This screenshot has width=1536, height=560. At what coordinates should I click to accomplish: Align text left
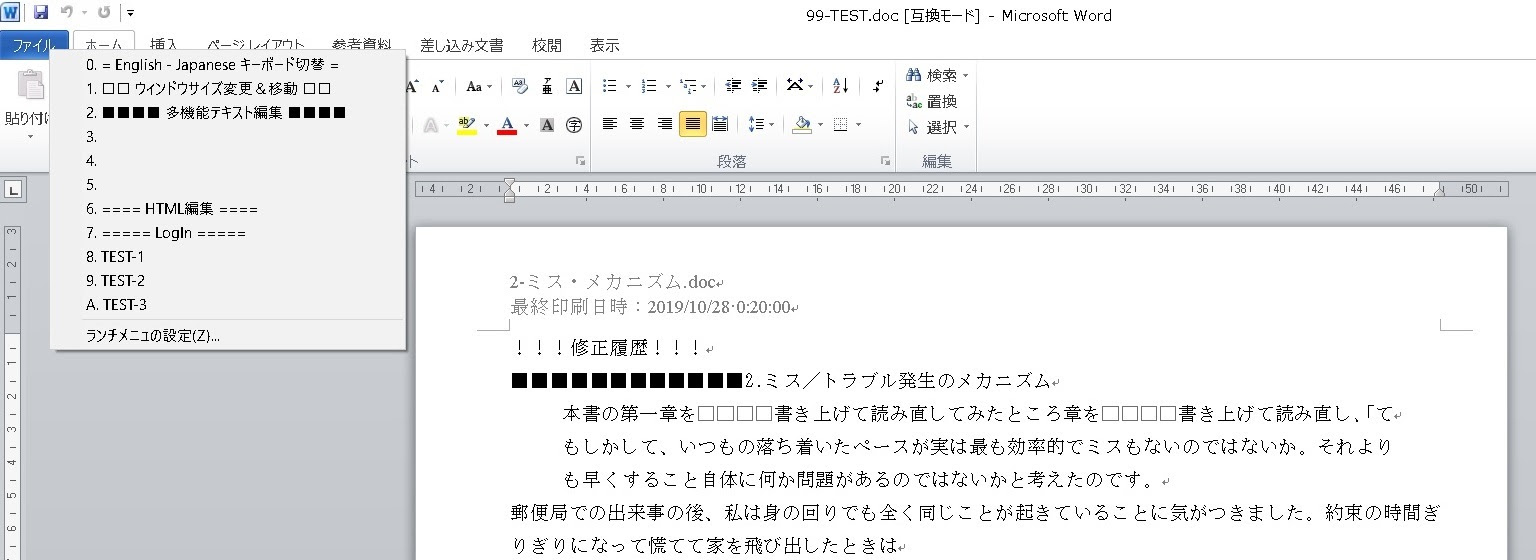(x=609, y=125)
